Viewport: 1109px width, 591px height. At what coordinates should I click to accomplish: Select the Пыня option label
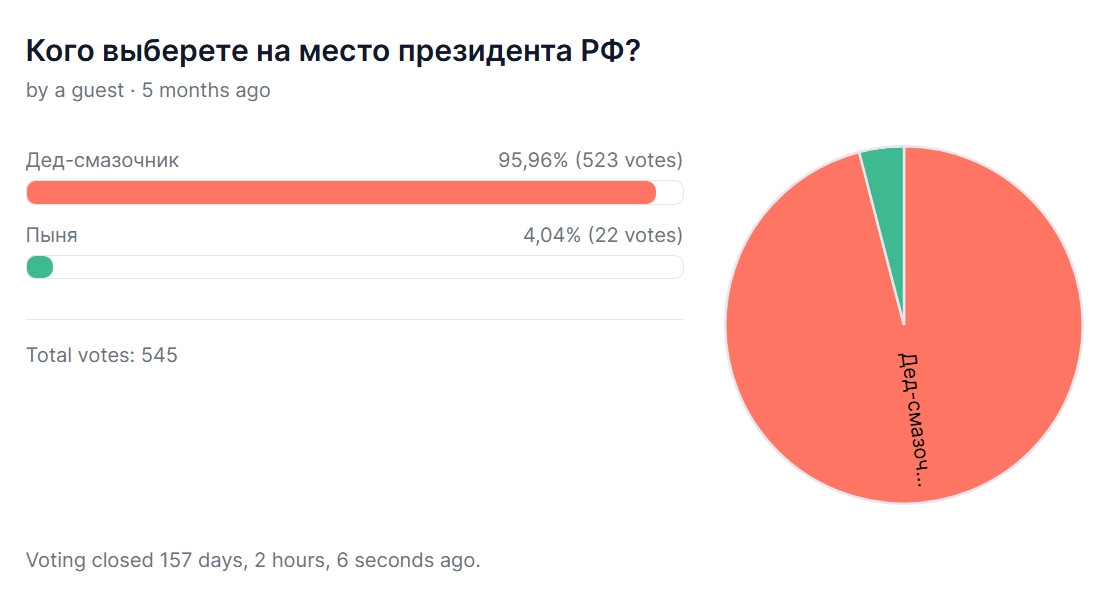[x=51, y=235]
